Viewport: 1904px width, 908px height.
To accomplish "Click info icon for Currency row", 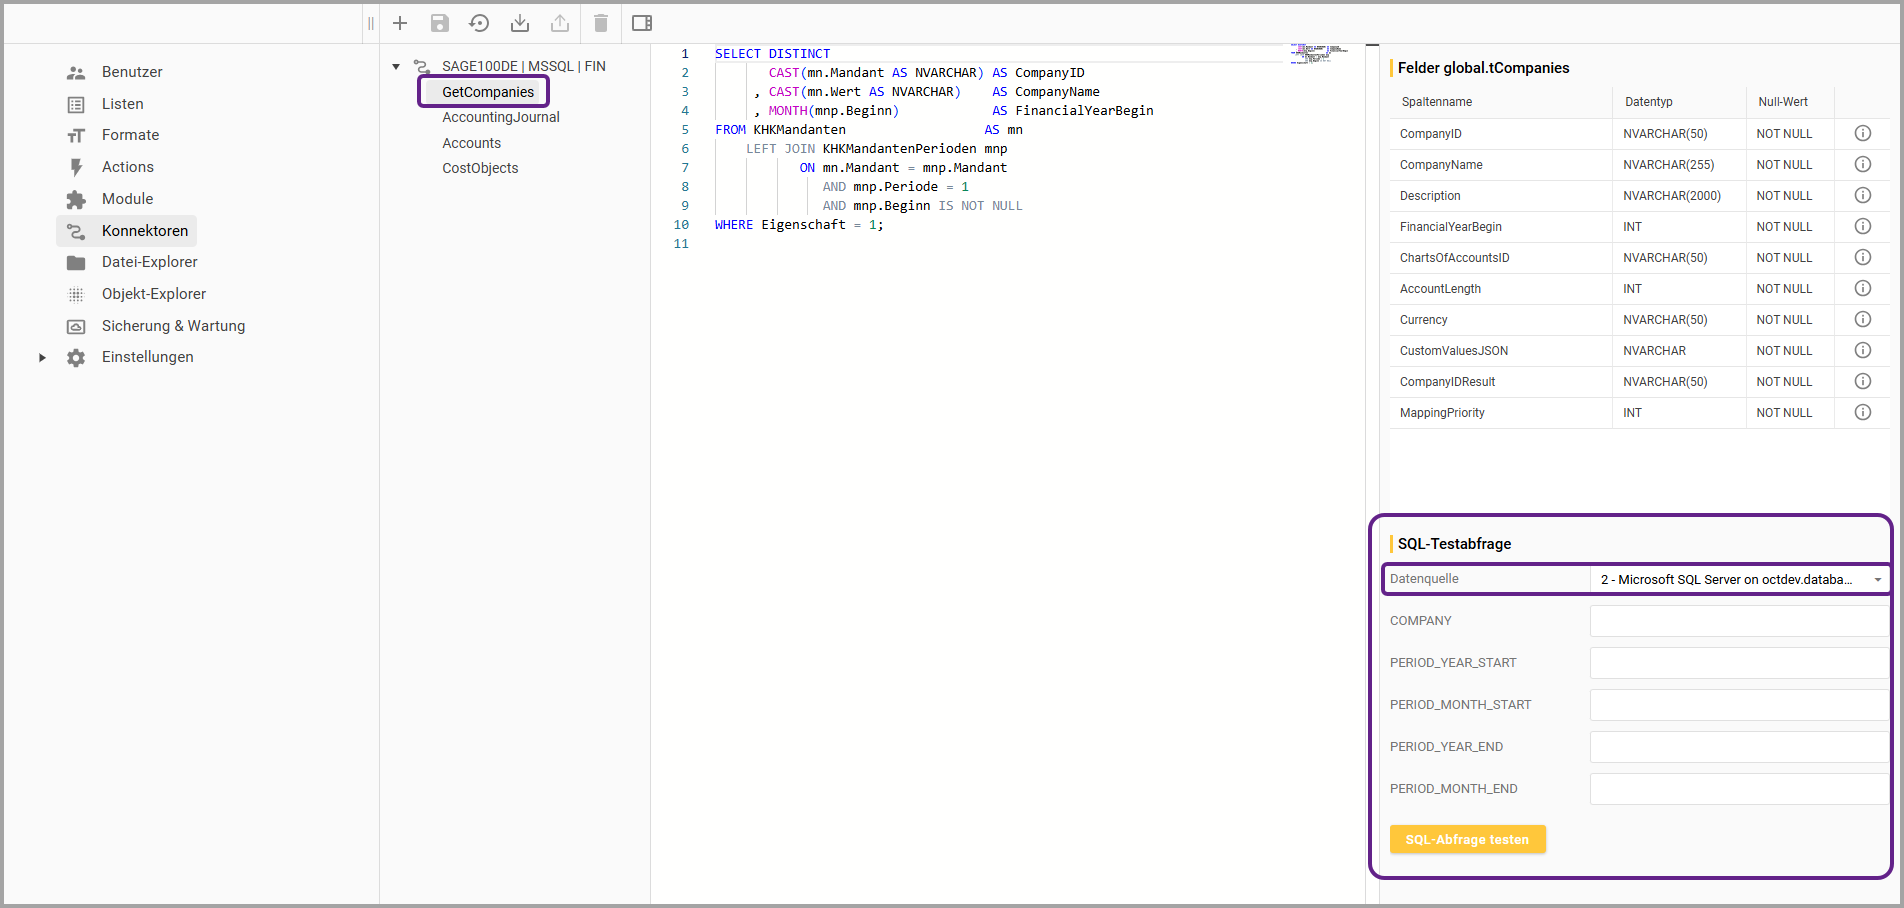I will [1862, 319].
